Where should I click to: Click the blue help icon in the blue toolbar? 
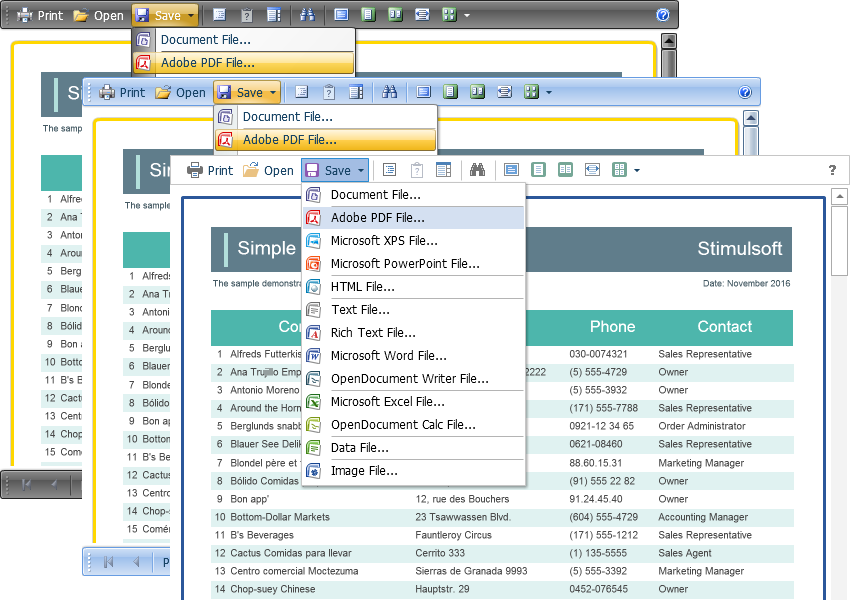[x=744, y=92]
